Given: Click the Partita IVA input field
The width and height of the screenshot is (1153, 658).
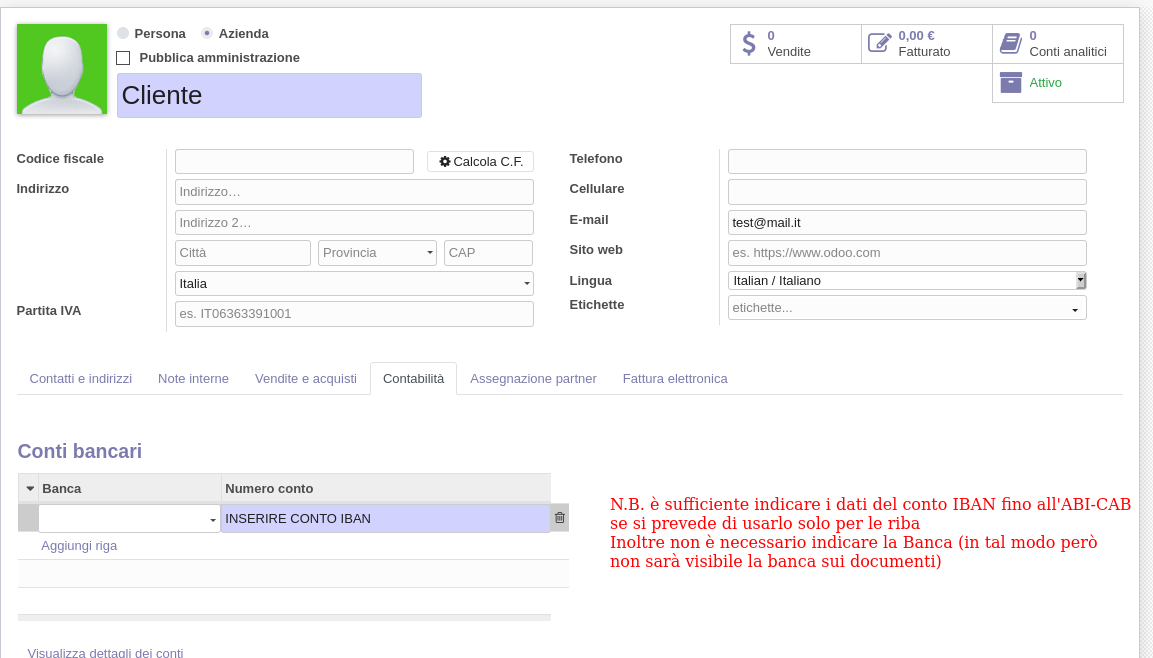Looking at the screenshot, I should (x=354, y=314).
